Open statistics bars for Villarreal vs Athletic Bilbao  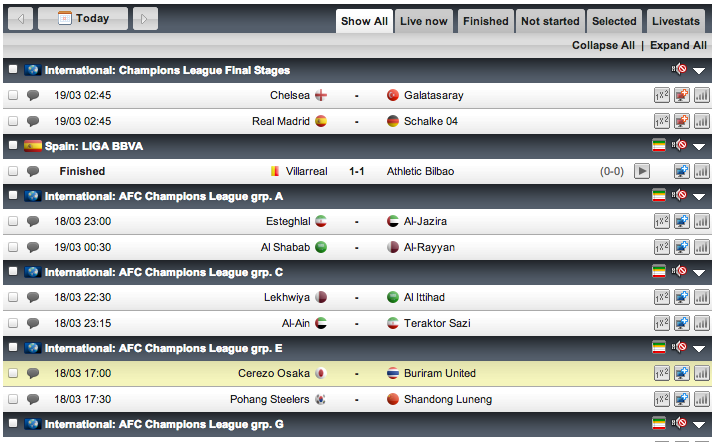(700, 171)
